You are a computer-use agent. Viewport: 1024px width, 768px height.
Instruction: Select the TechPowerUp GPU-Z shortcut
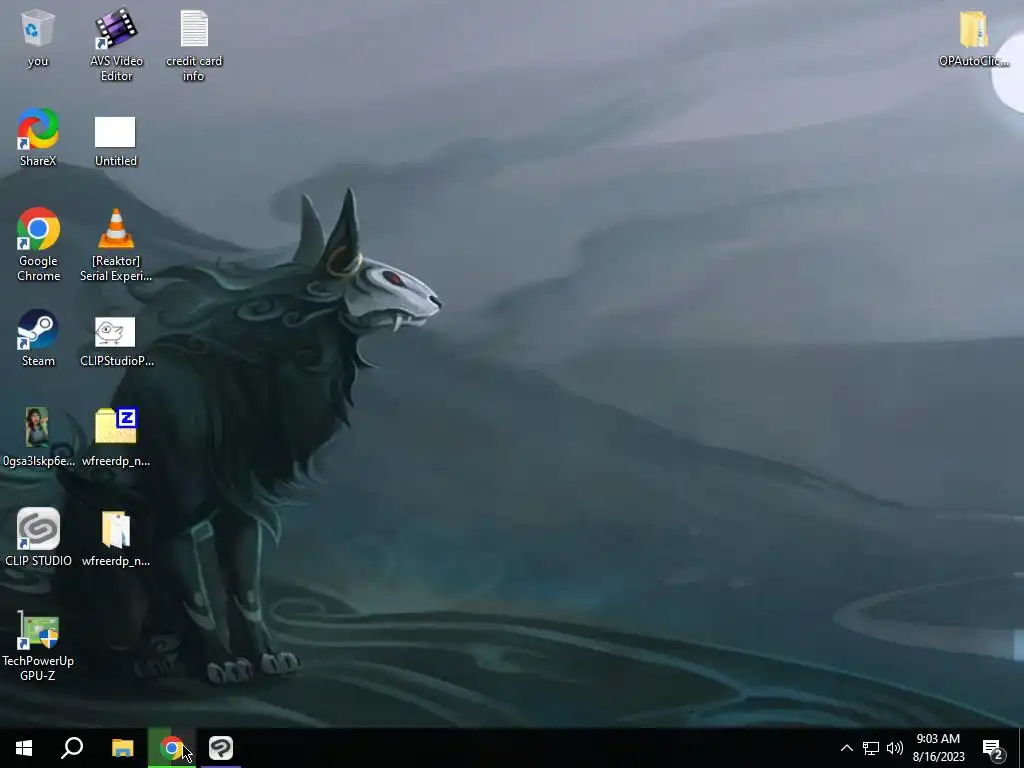pos(38,645)
